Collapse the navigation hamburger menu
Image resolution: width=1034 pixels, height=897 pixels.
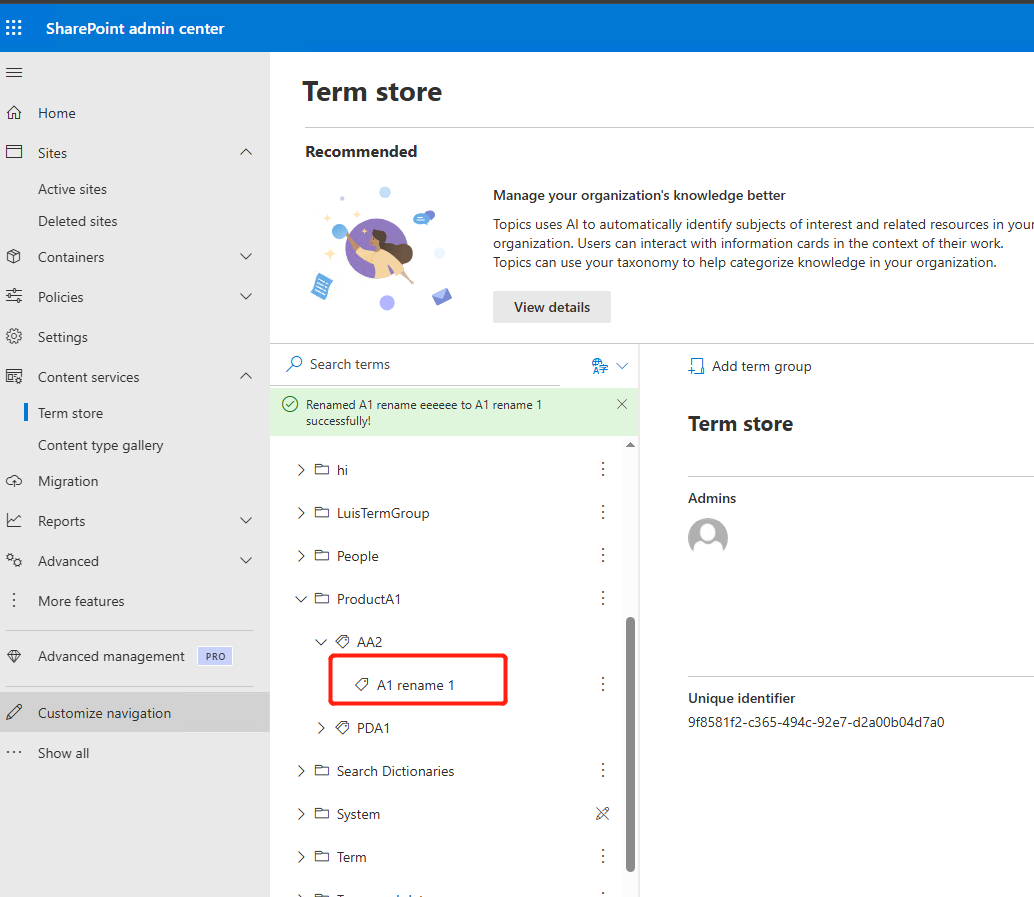(14, 73)
